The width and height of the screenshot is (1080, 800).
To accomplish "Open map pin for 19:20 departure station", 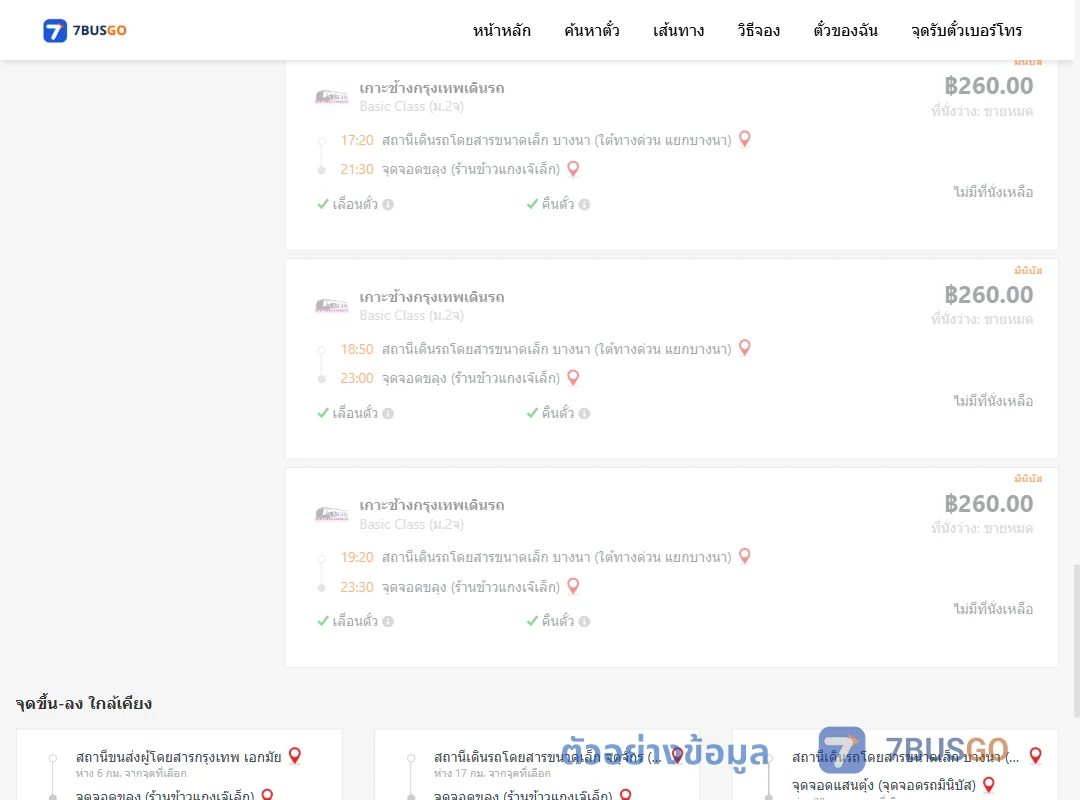I will (745, 556).
